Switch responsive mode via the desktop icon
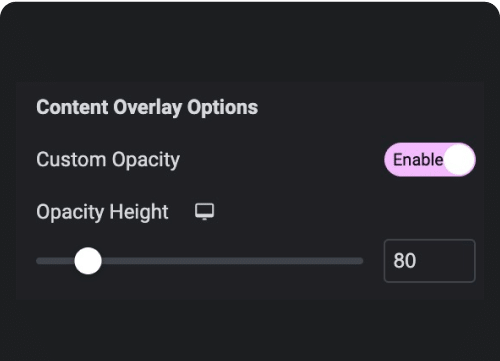Image resolution: width=500 pixels, height=361 pixels. 204,212
